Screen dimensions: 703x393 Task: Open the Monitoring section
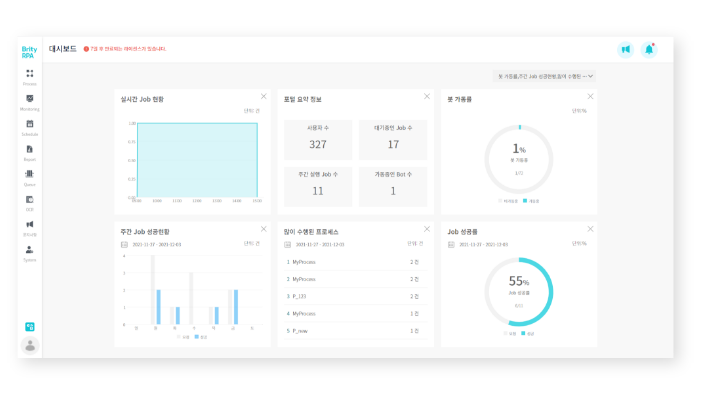tap(30, 102)
